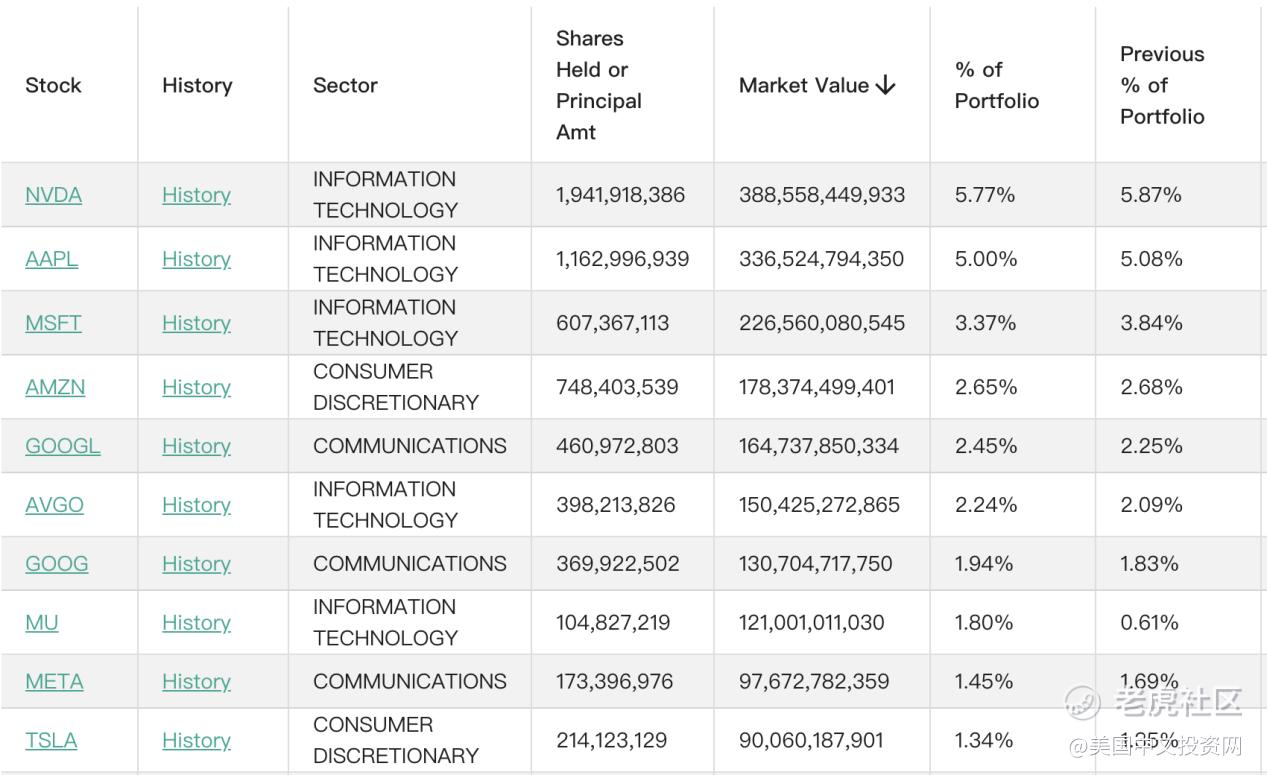The height and width of the screenshot is (775, 1267).
Task: Open the MSFT stock link
Action: point(53,323)
